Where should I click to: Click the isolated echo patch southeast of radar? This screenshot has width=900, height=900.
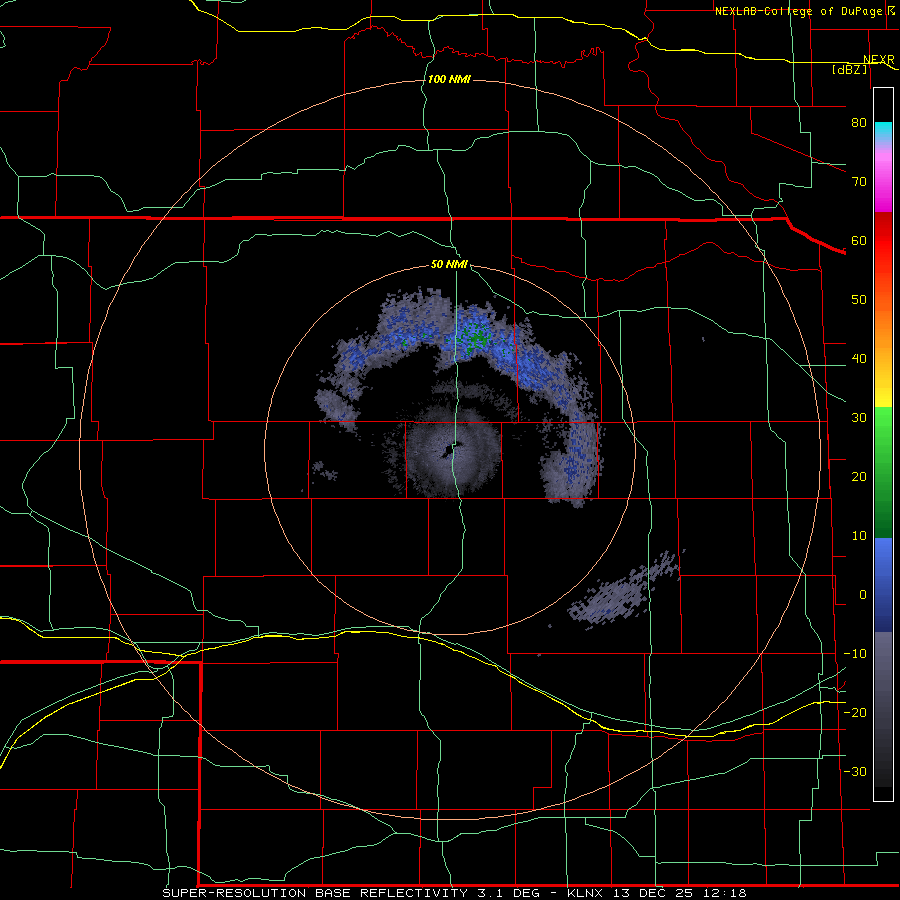[623, 591]
